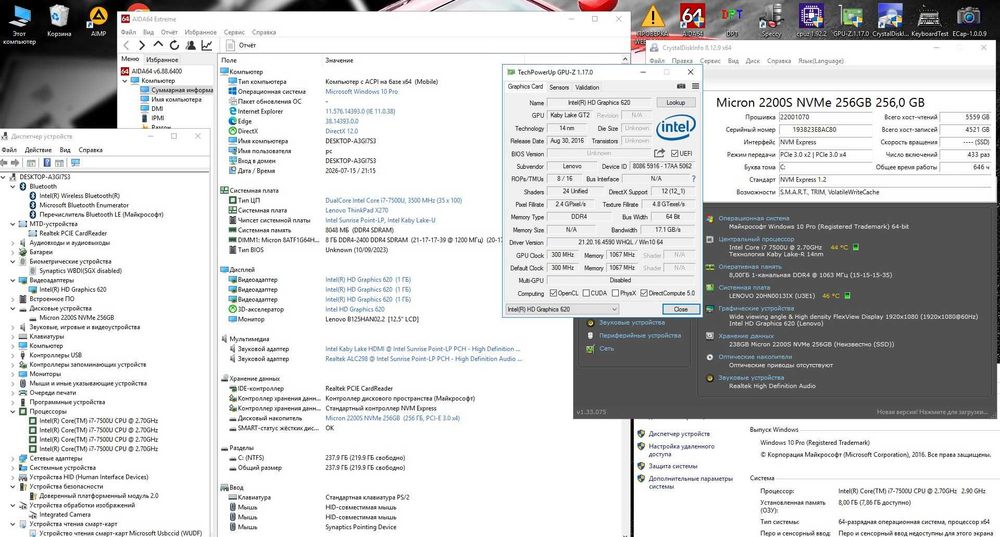Click GPU-Z Bus Interface question mark

pos(693,179)
